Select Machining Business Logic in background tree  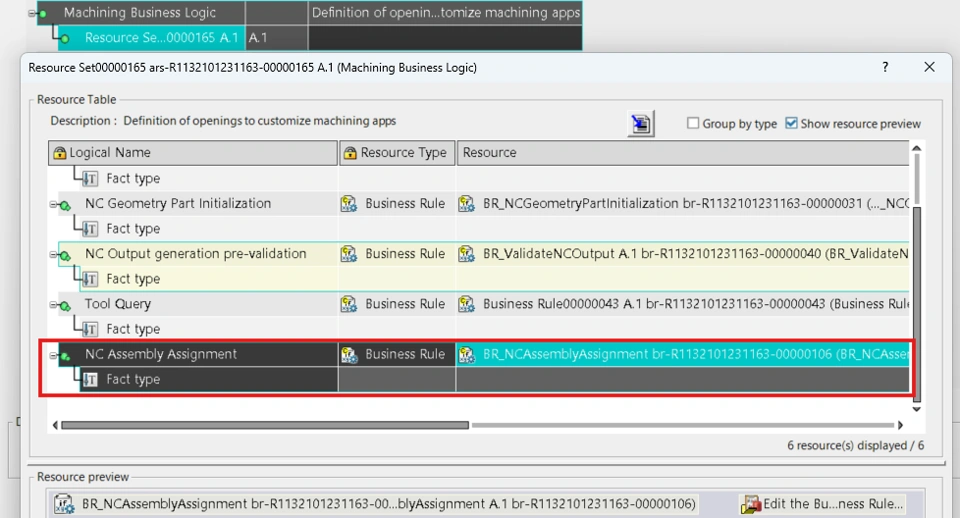(x=140, y=13)
